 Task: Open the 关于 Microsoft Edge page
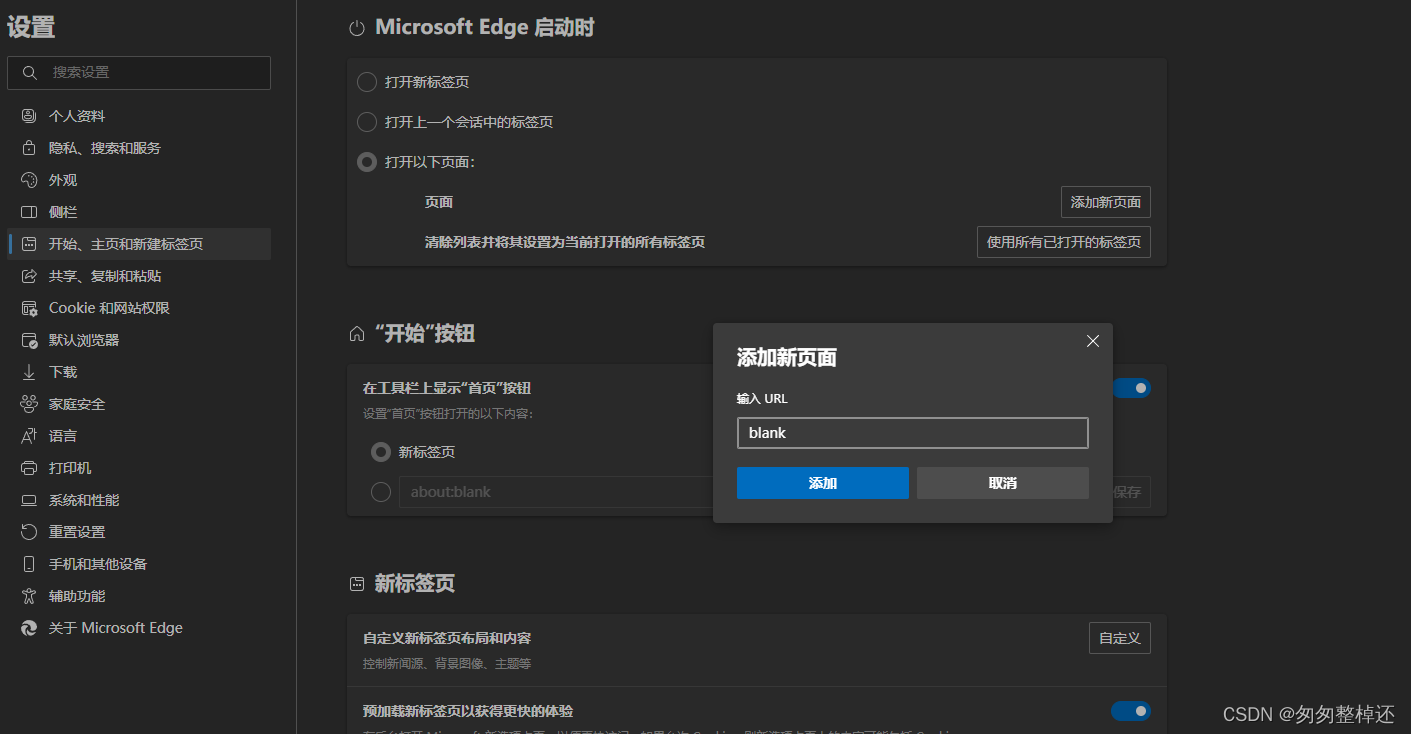(x=139, y=628)
